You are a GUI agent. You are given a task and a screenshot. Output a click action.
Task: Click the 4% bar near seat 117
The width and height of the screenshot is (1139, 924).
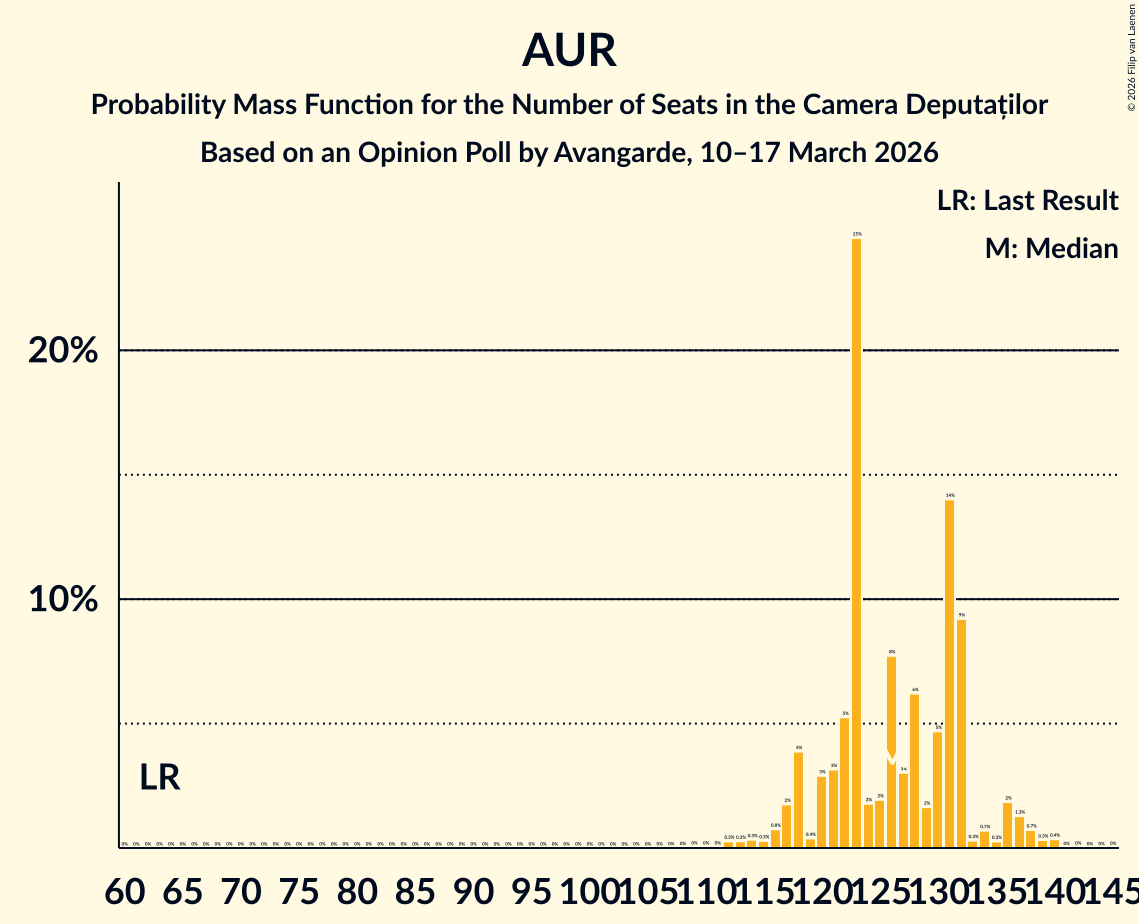tap(797, 800)
